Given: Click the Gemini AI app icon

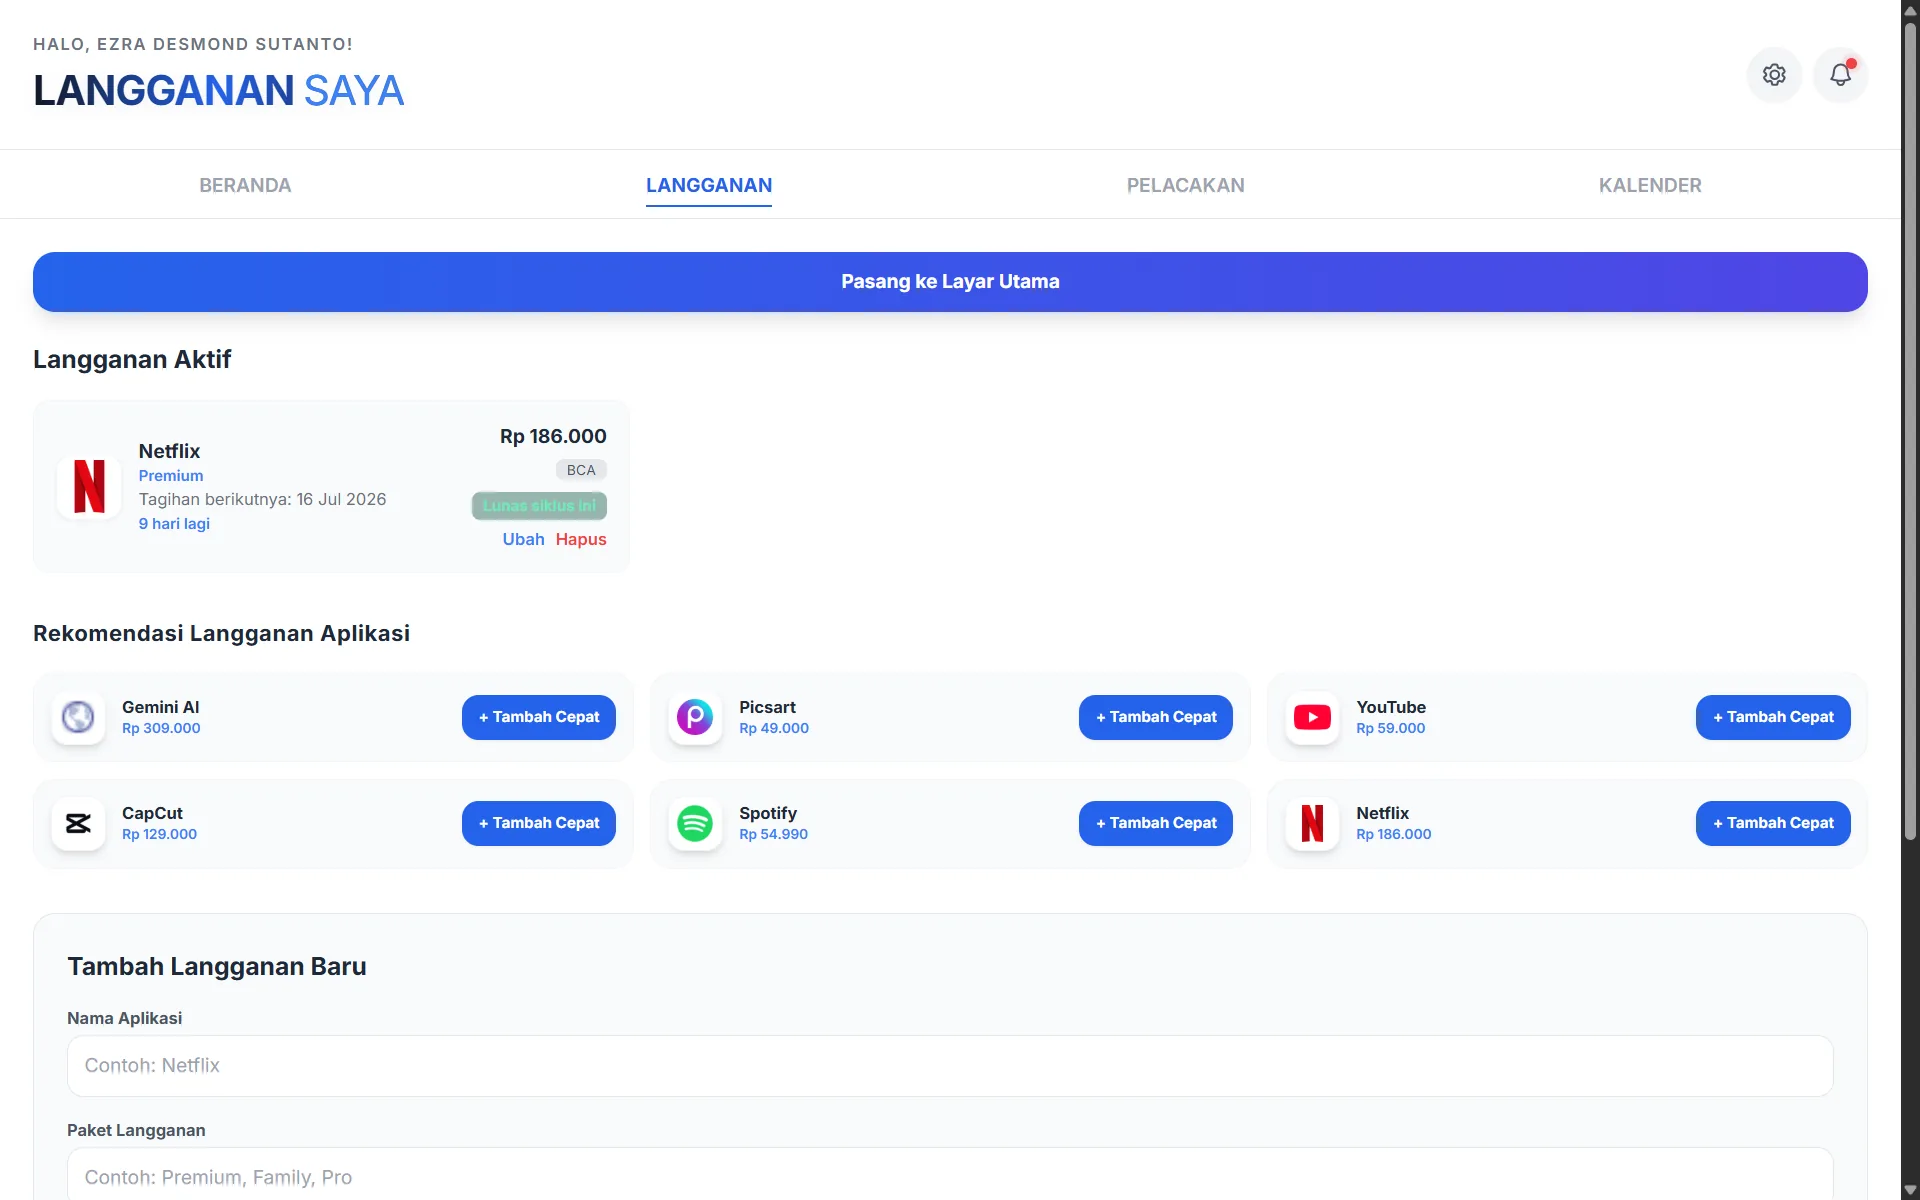Looking at the screenshot, I should click(x=78, y=717).
